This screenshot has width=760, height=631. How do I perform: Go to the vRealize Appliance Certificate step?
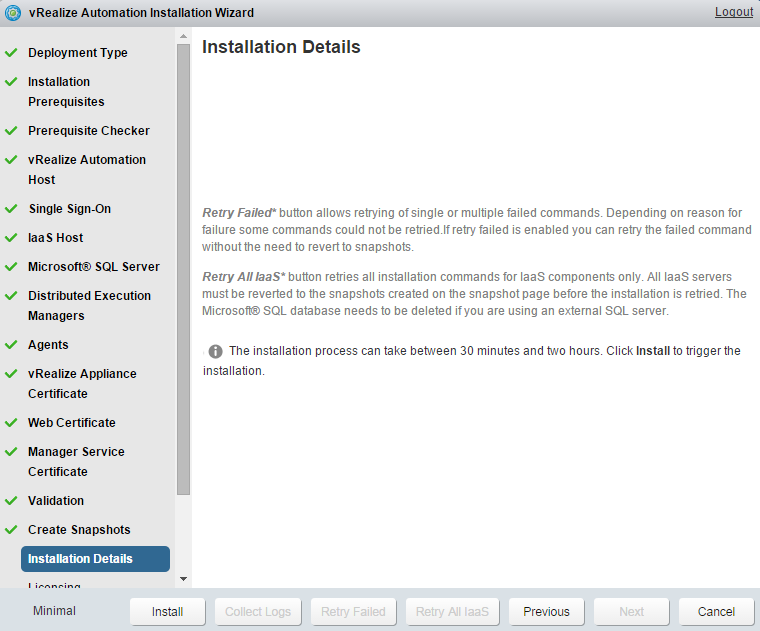(x=82, y=384)
